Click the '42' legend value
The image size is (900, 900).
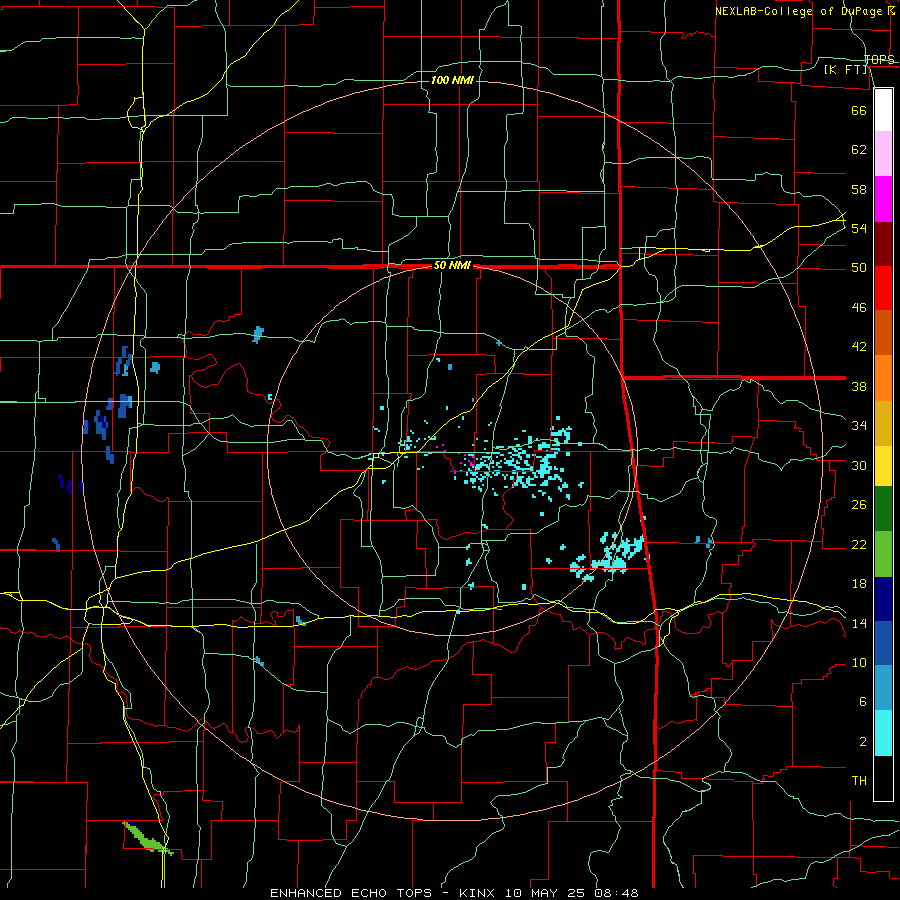click(x=859, y=347)
